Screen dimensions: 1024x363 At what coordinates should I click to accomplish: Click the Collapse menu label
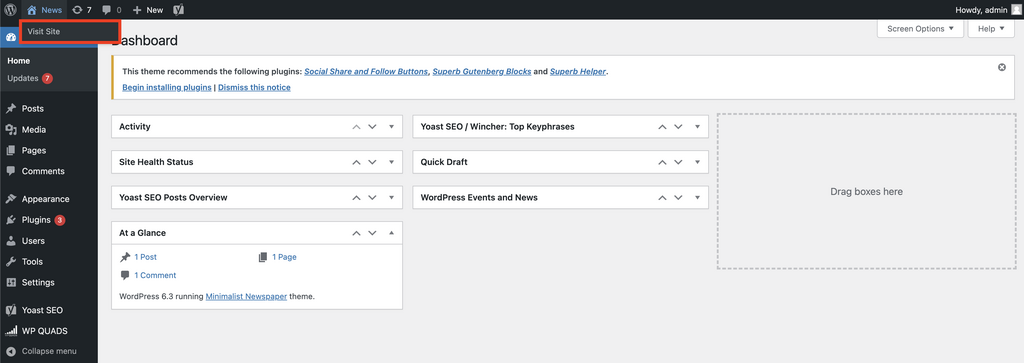pos(49,351)
